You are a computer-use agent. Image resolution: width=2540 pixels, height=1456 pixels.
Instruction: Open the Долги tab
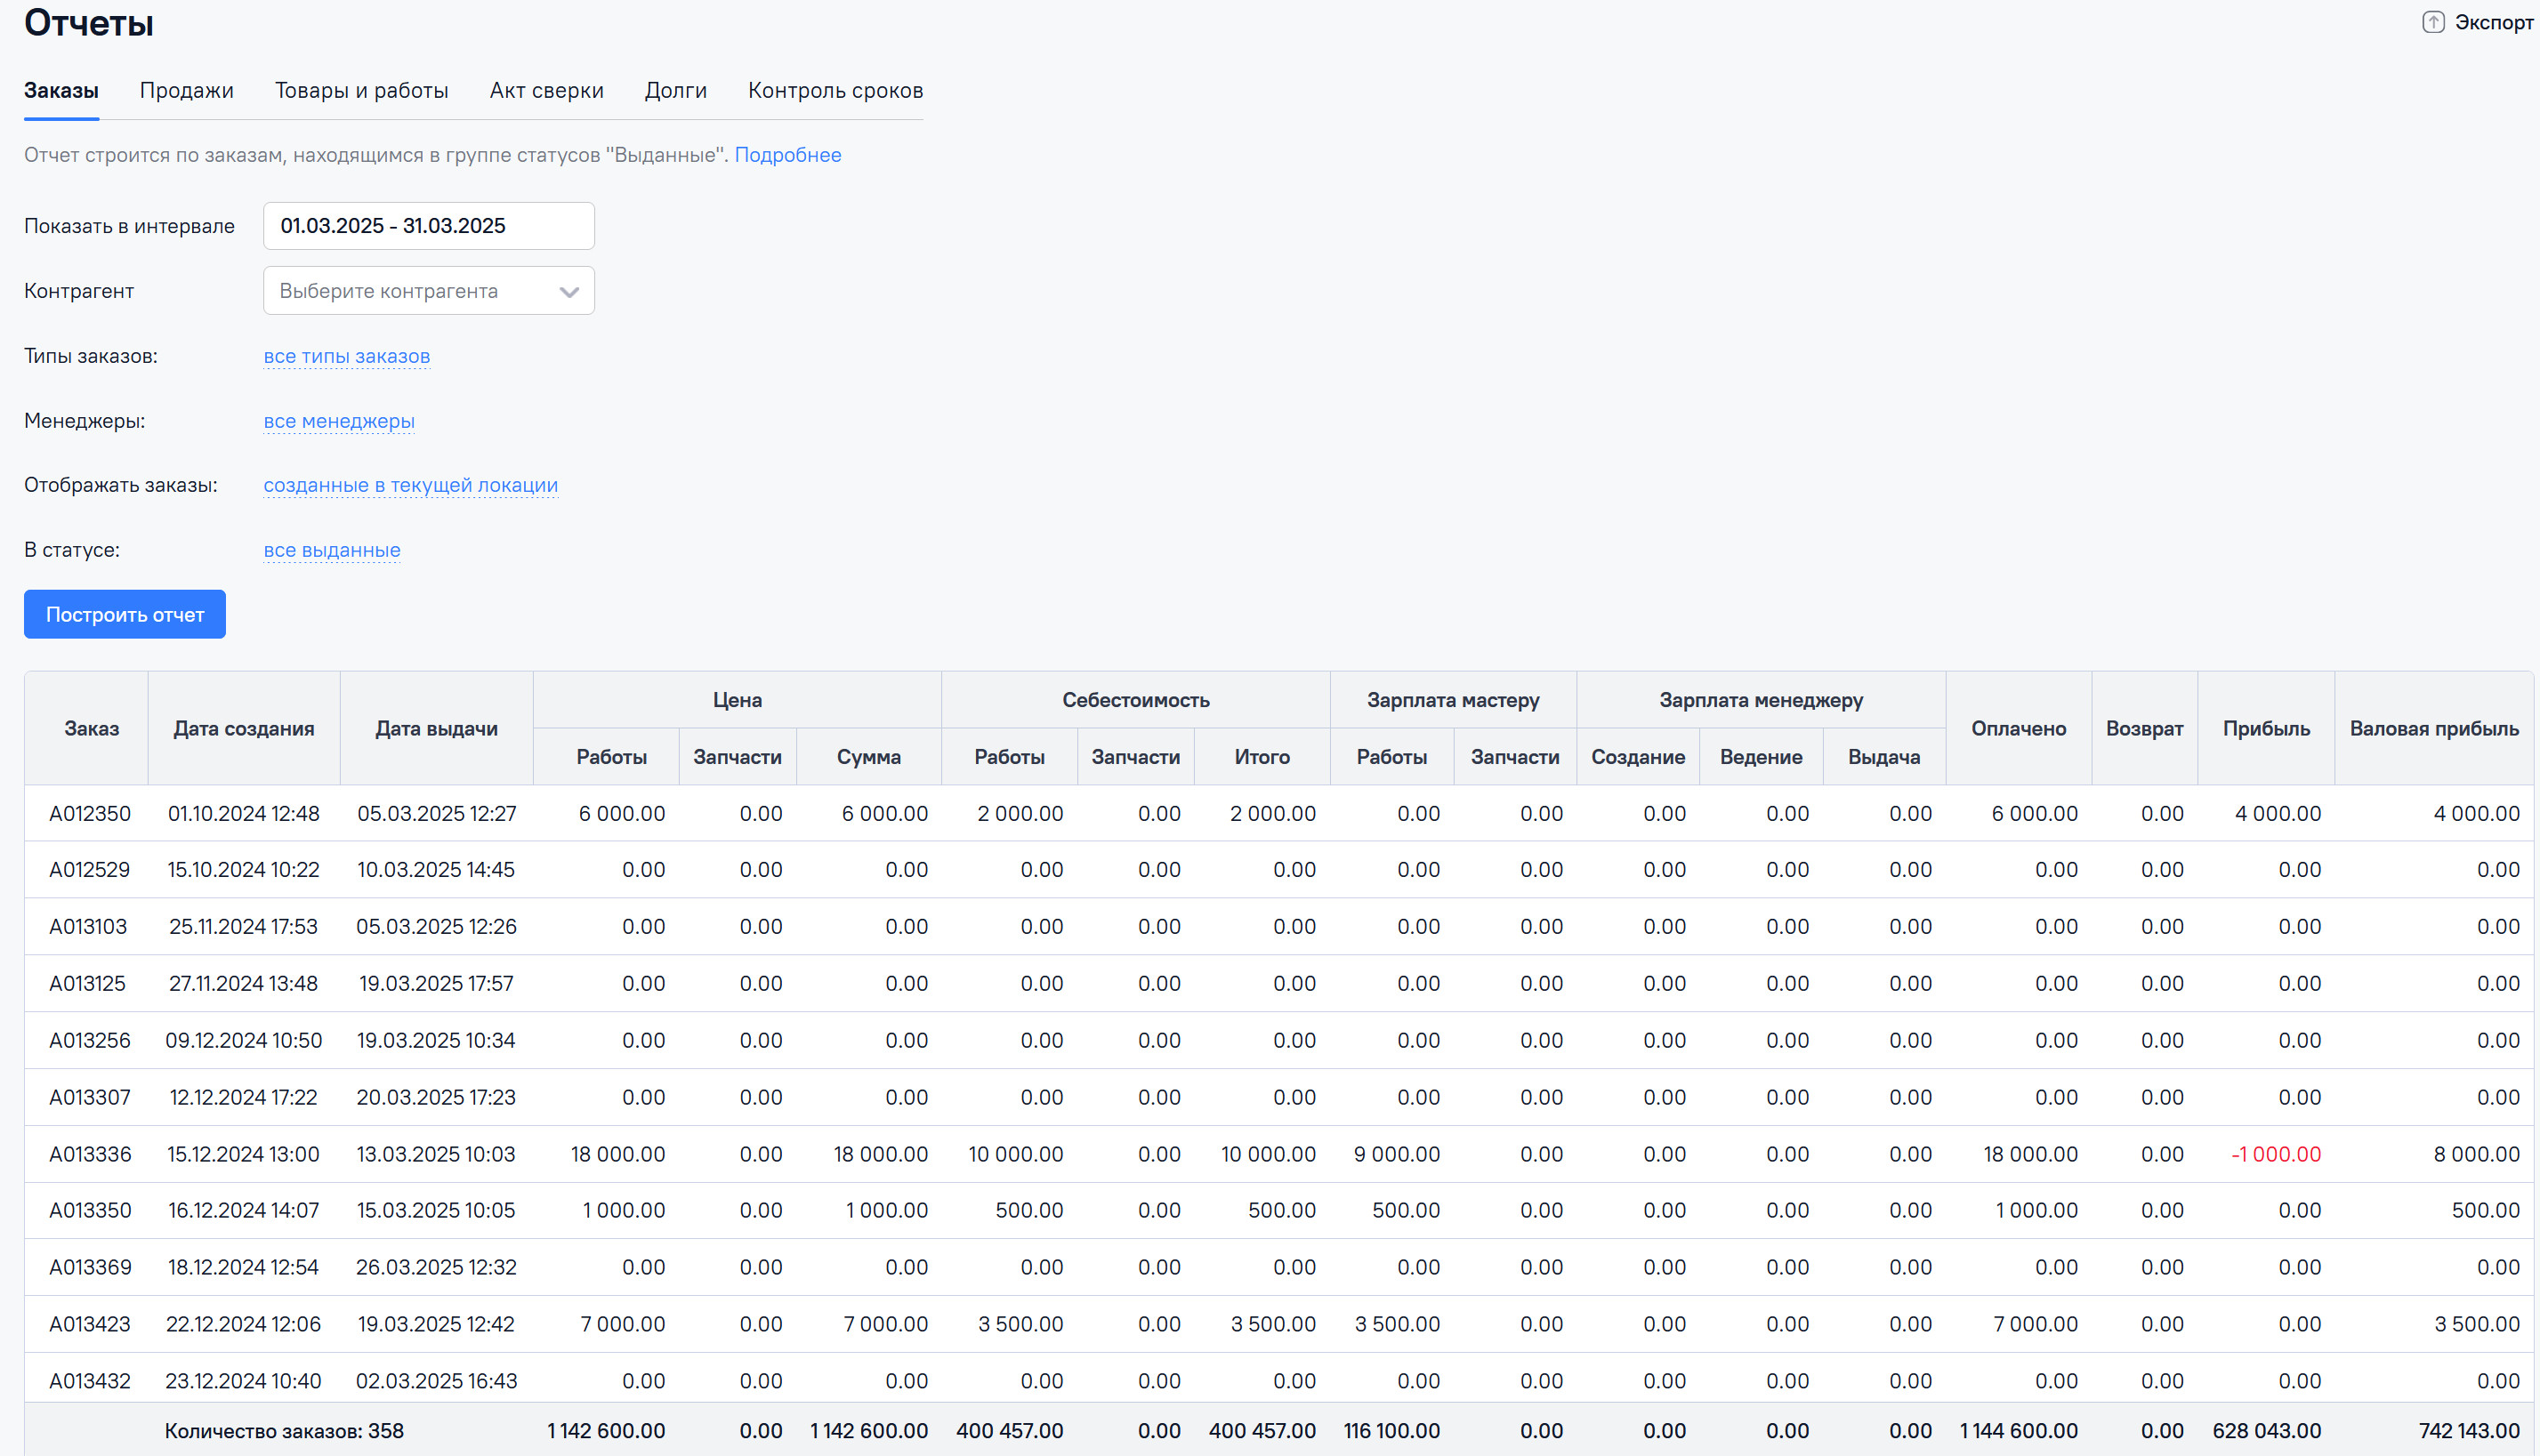[x=676, y=91]
